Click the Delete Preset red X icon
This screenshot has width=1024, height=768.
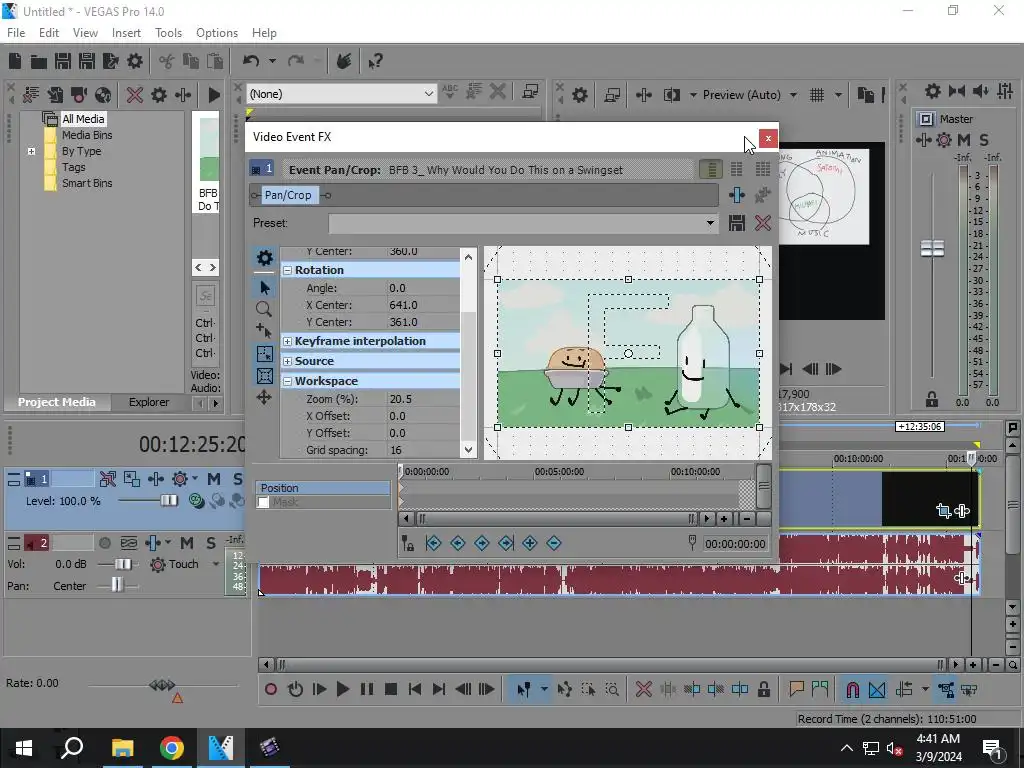click(763, 223)
